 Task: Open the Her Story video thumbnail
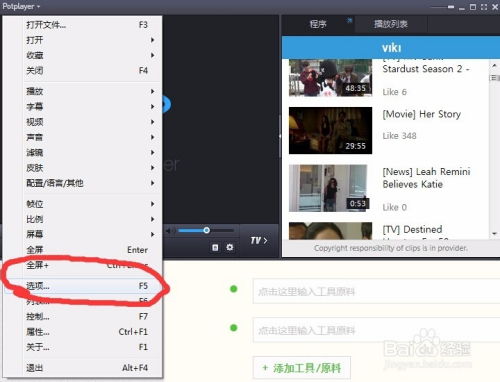[330, 131]
